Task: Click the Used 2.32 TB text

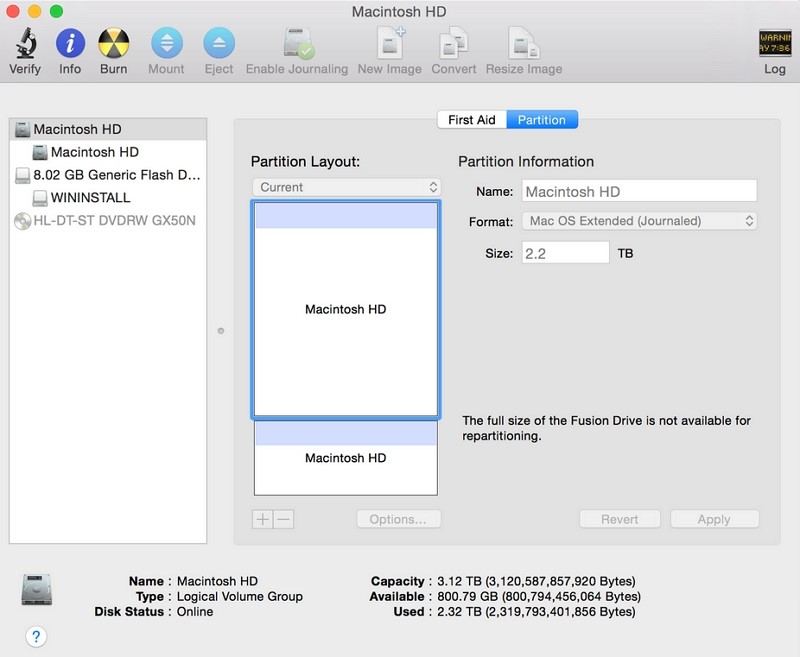Action: coord(536,612)
